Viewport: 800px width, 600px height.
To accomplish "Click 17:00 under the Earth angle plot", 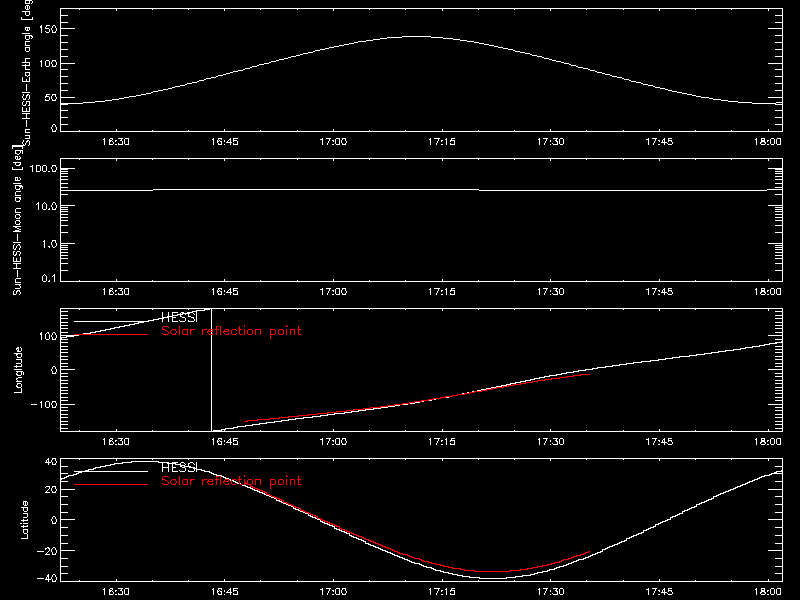I will tap(333, 142).
